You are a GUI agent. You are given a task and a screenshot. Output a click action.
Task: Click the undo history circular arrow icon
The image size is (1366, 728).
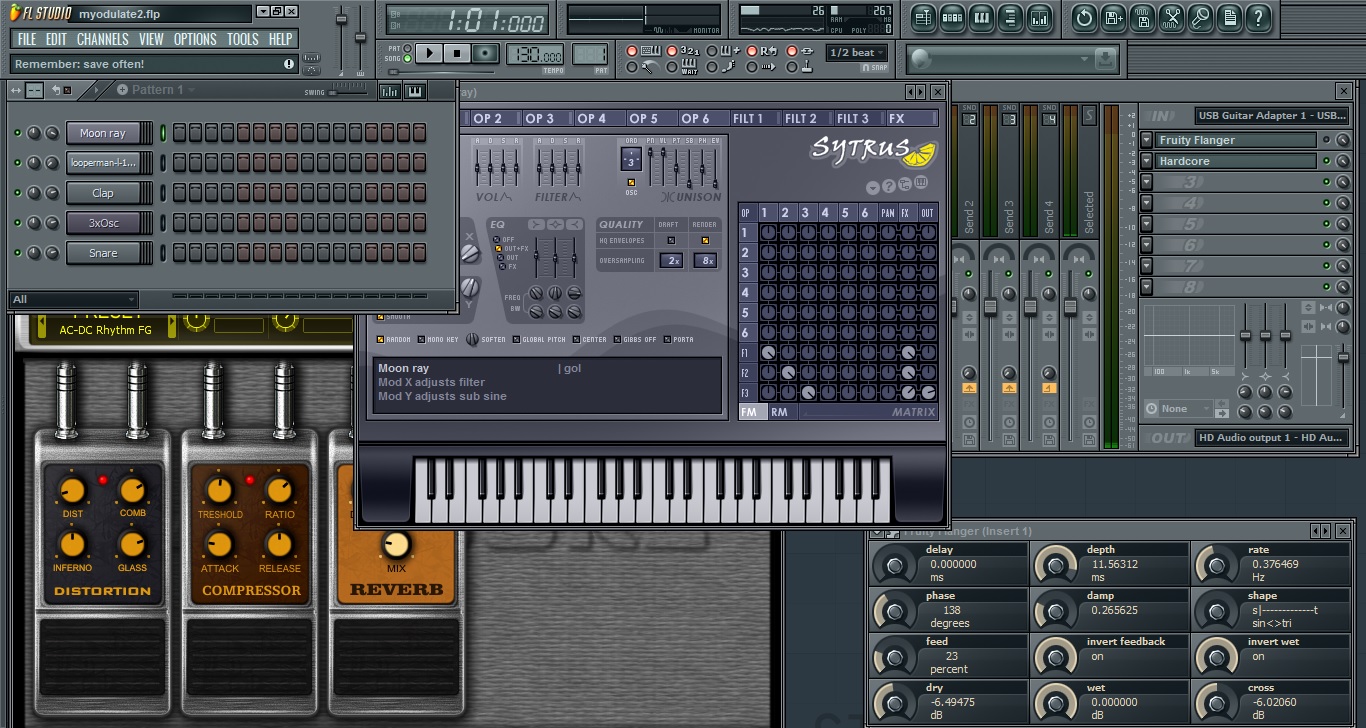tap(1084, 17)
